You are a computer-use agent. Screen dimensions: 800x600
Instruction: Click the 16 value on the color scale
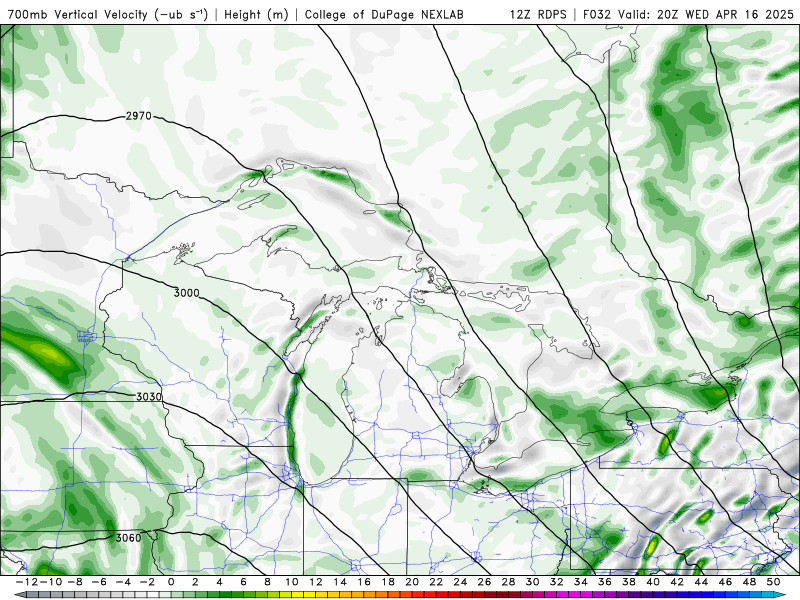click(364, 582)
